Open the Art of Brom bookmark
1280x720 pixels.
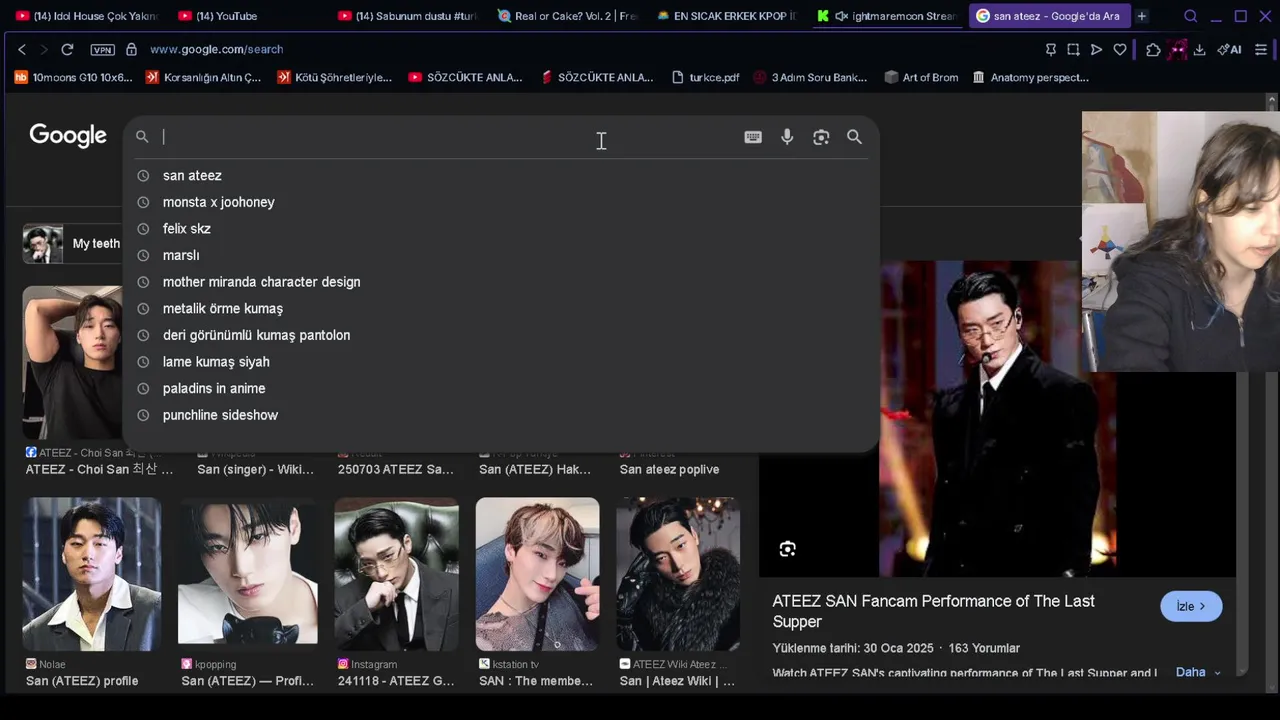point(921,77)
